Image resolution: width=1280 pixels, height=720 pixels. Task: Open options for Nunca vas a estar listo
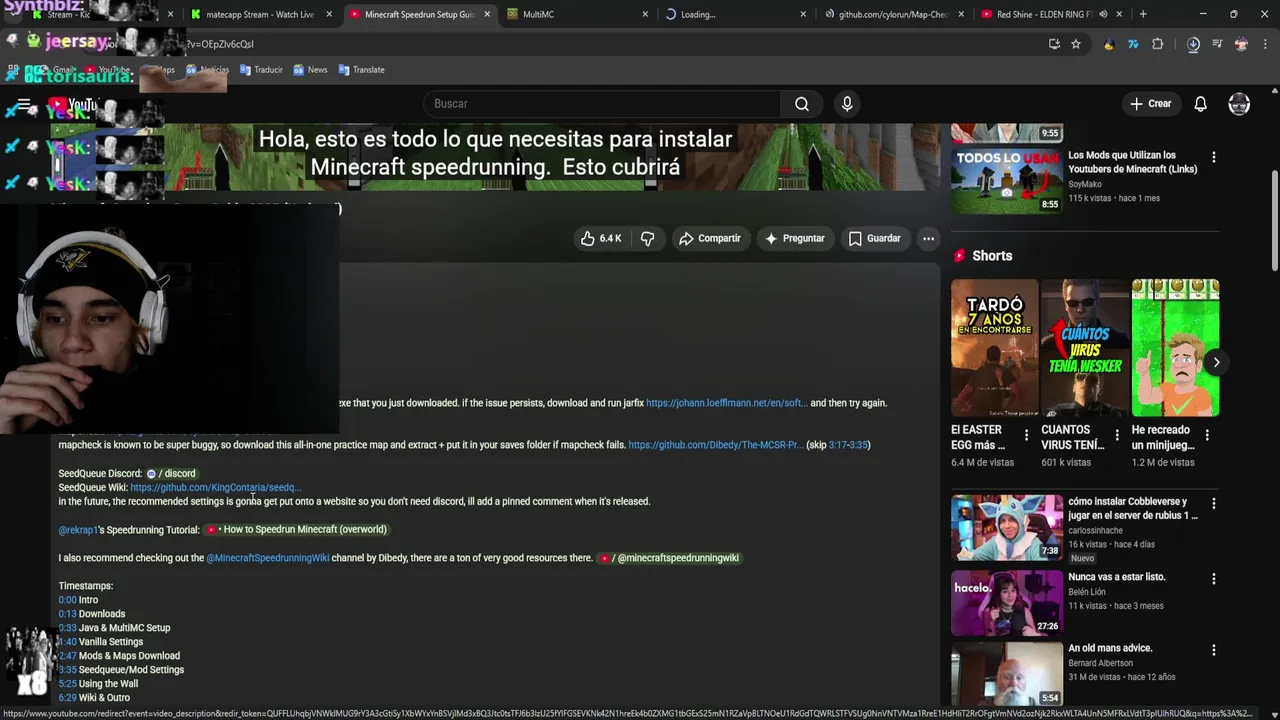pyautogui.click(x=1213, y=578)
